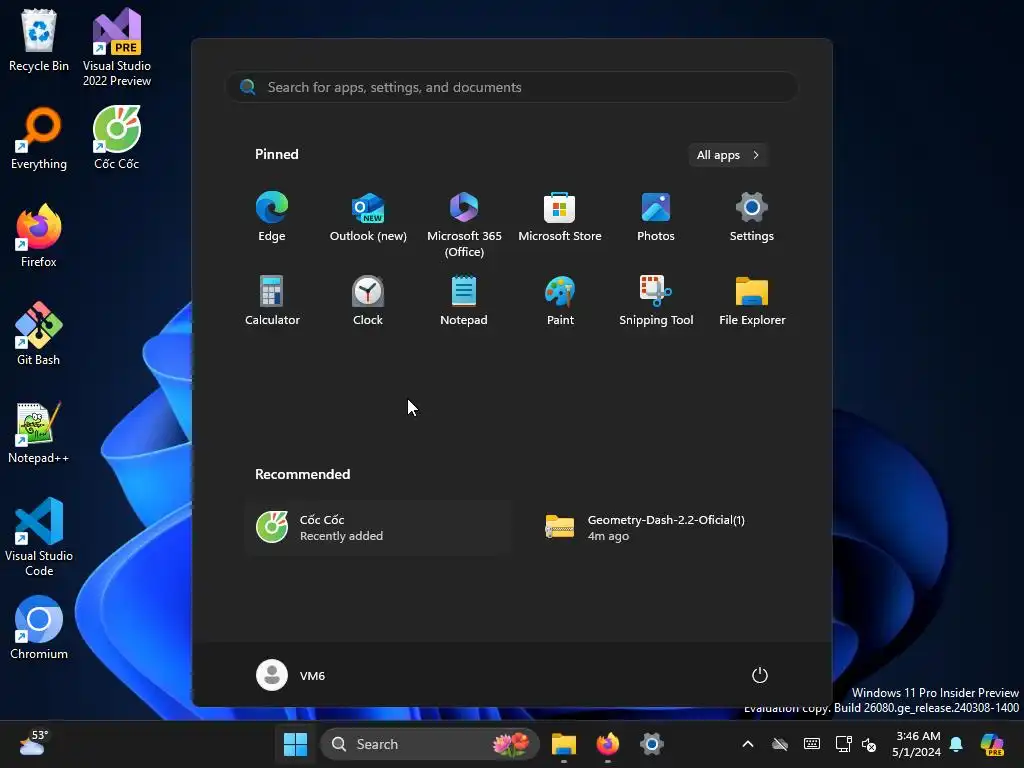This screenshot has height=768, width=1024.
Task: Launch the Clock app
Action: click(368, 301)
